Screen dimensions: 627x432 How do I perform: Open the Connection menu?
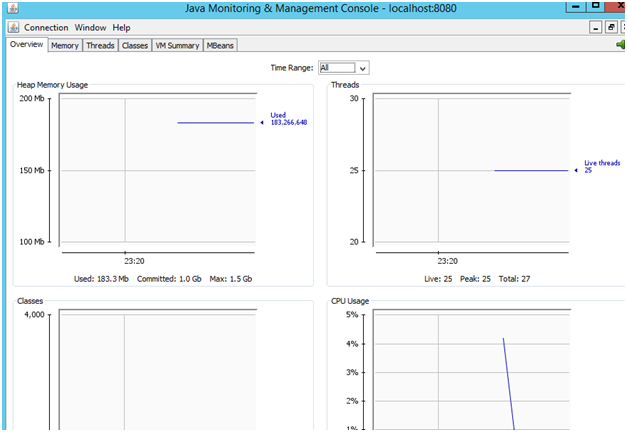pos(46,28)
